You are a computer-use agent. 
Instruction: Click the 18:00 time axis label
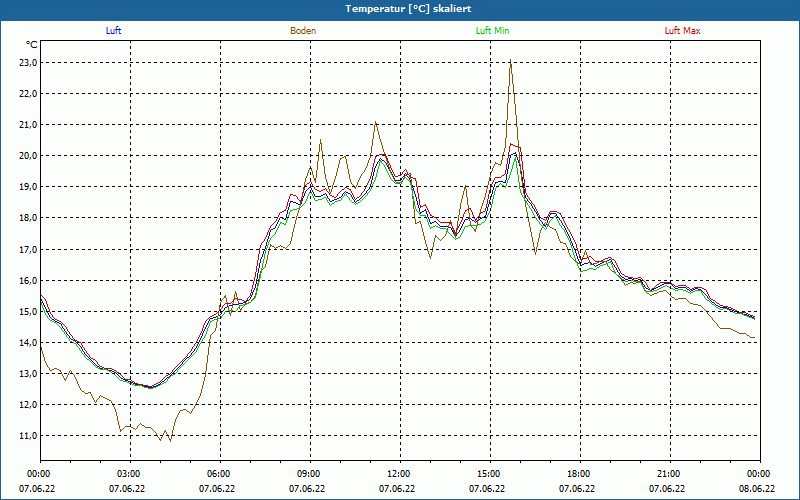[x=578, y=474]
